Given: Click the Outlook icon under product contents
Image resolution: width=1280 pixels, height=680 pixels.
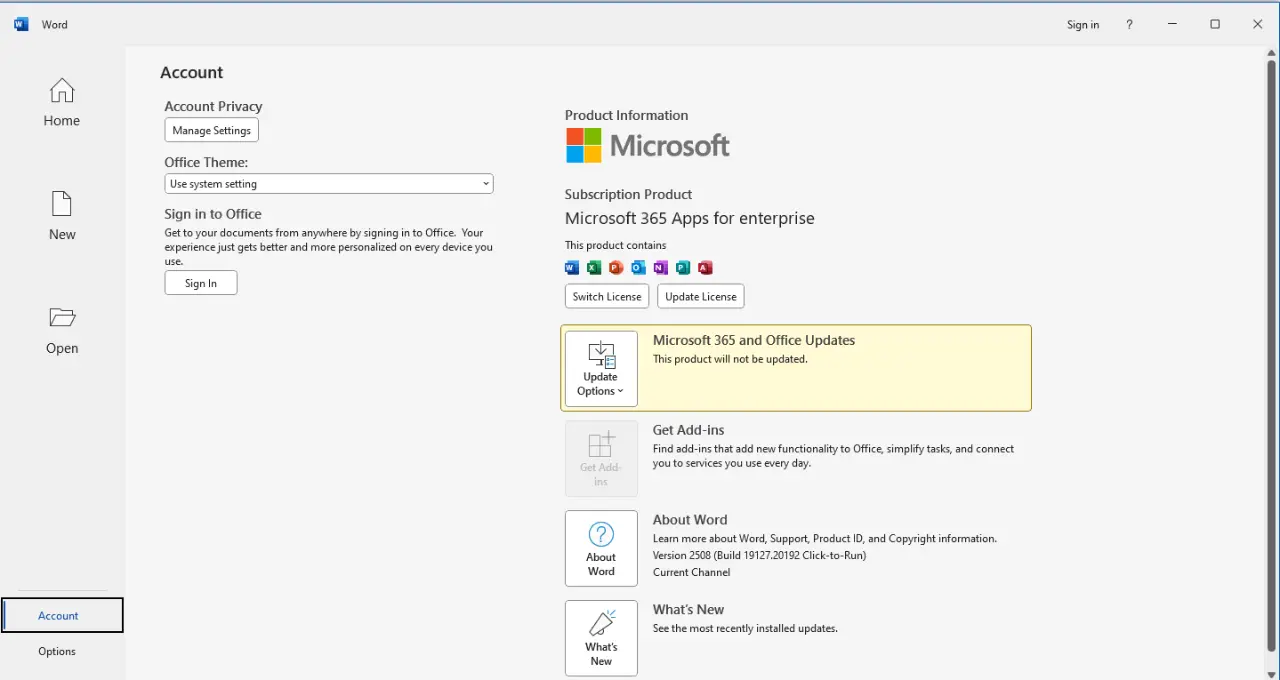Looking at the screenshot, I should pyautogui.click(x=638, y=267).
